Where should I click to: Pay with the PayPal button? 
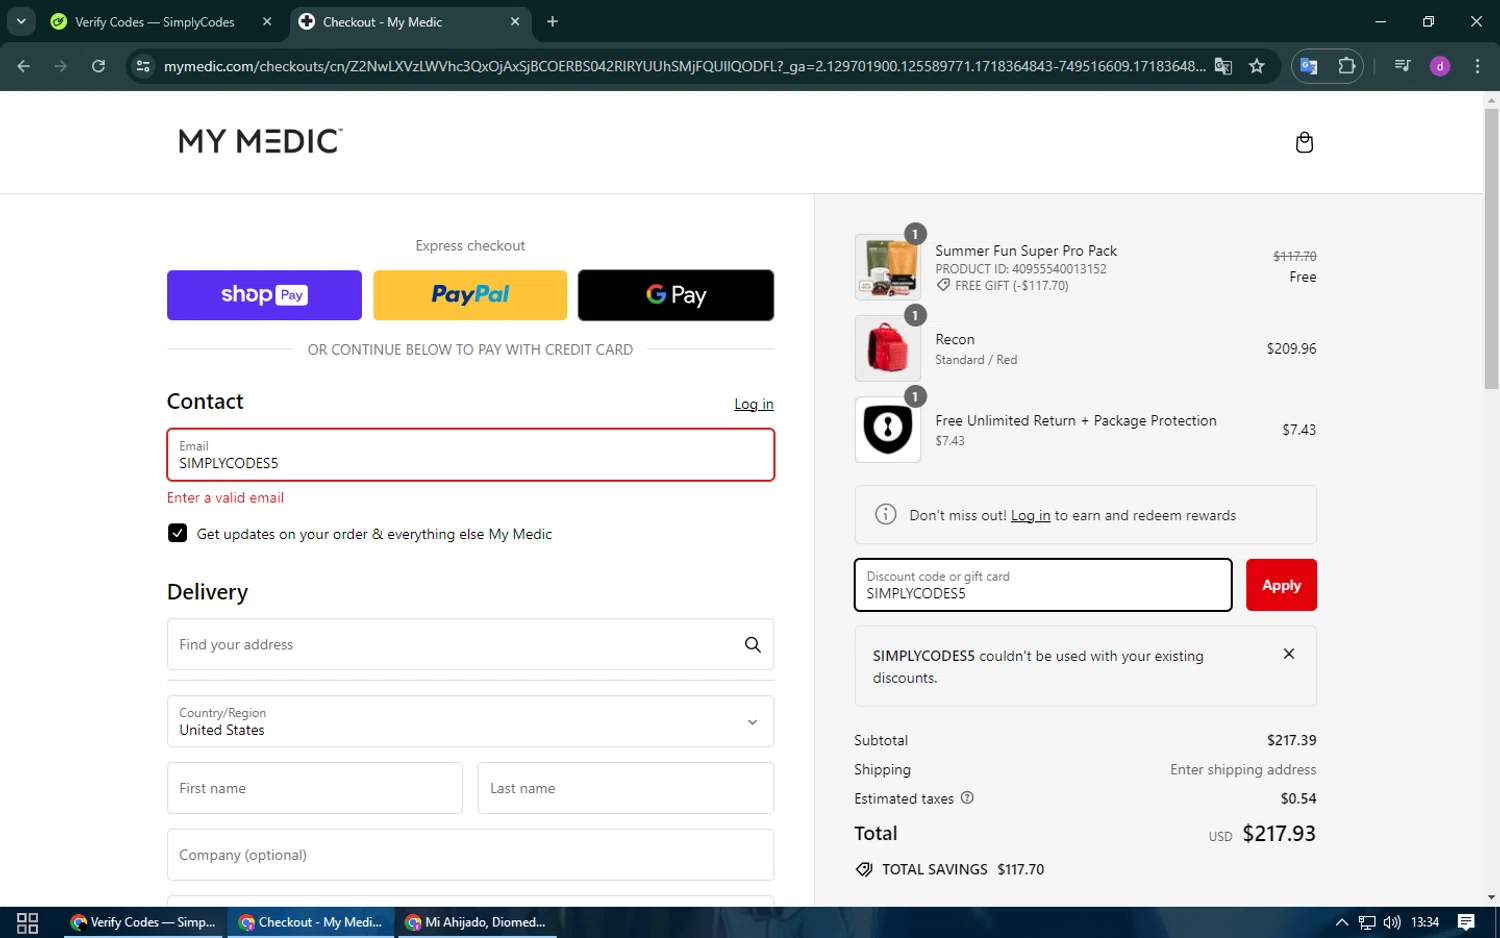470,295
